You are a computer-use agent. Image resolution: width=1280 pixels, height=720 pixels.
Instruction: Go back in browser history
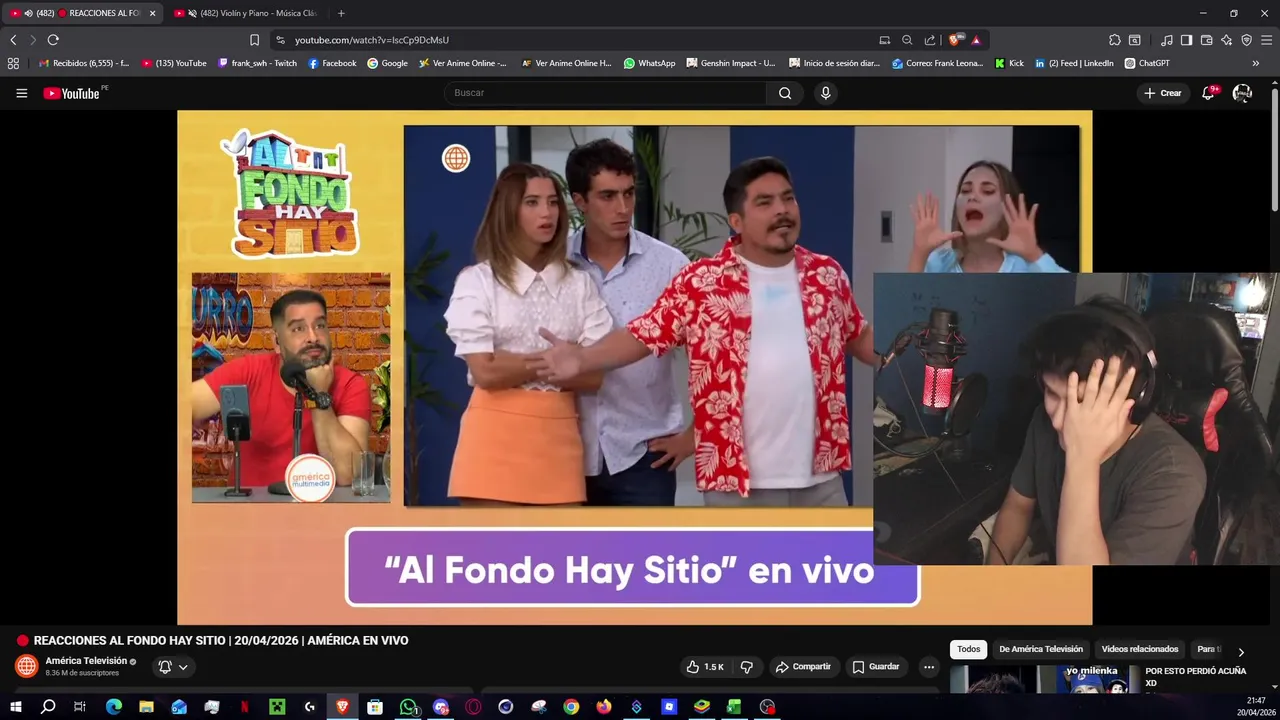[x=13, y=40]
